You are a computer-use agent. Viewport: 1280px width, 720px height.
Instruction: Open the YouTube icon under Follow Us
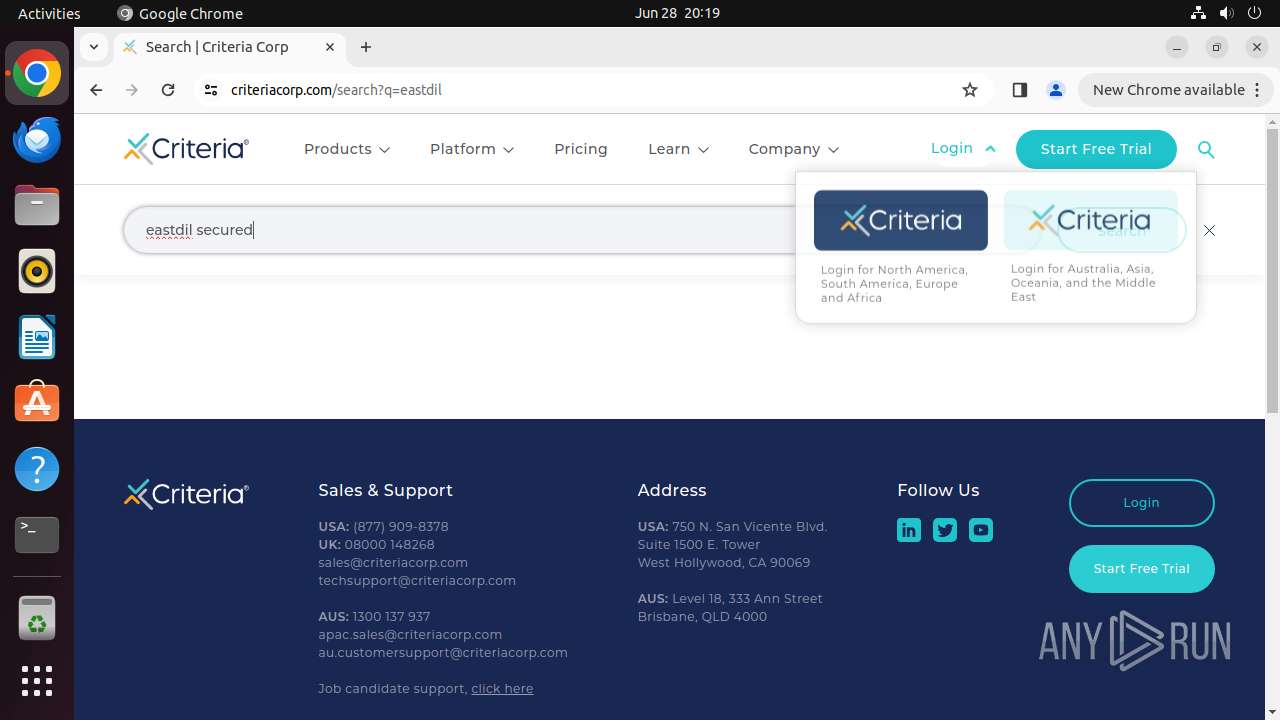point(981,530)
